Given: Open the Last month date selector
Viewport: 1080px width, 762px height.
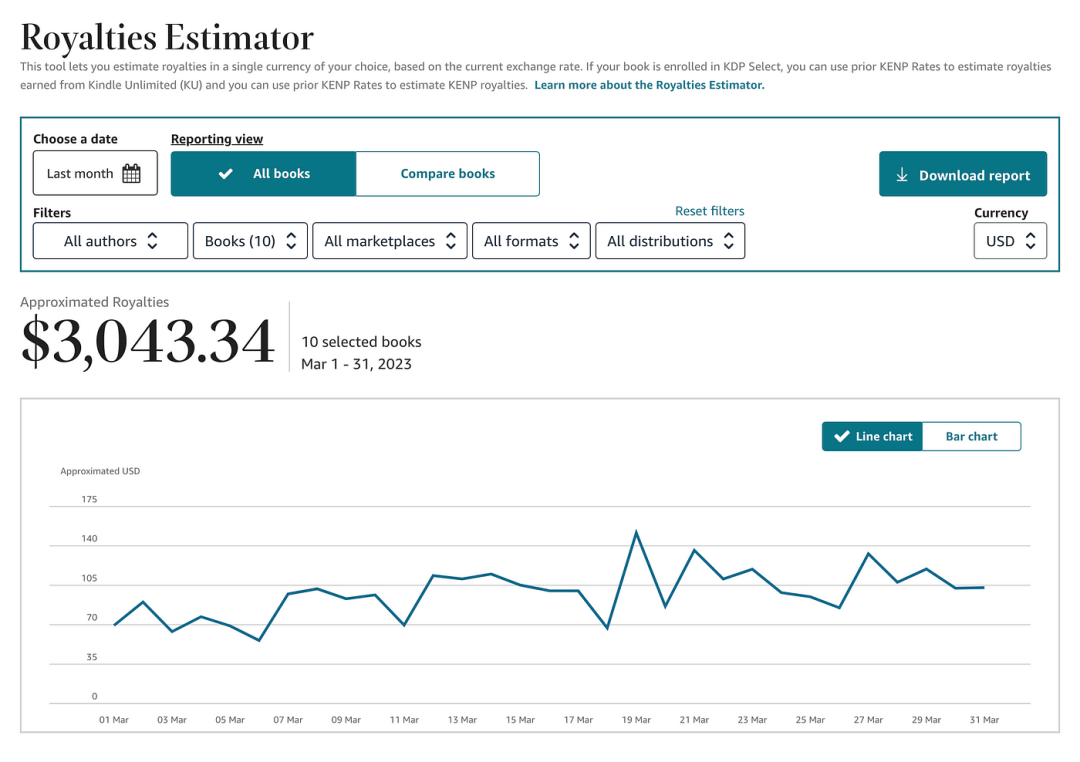Looking at the screenshot, I should pos(95,174).
